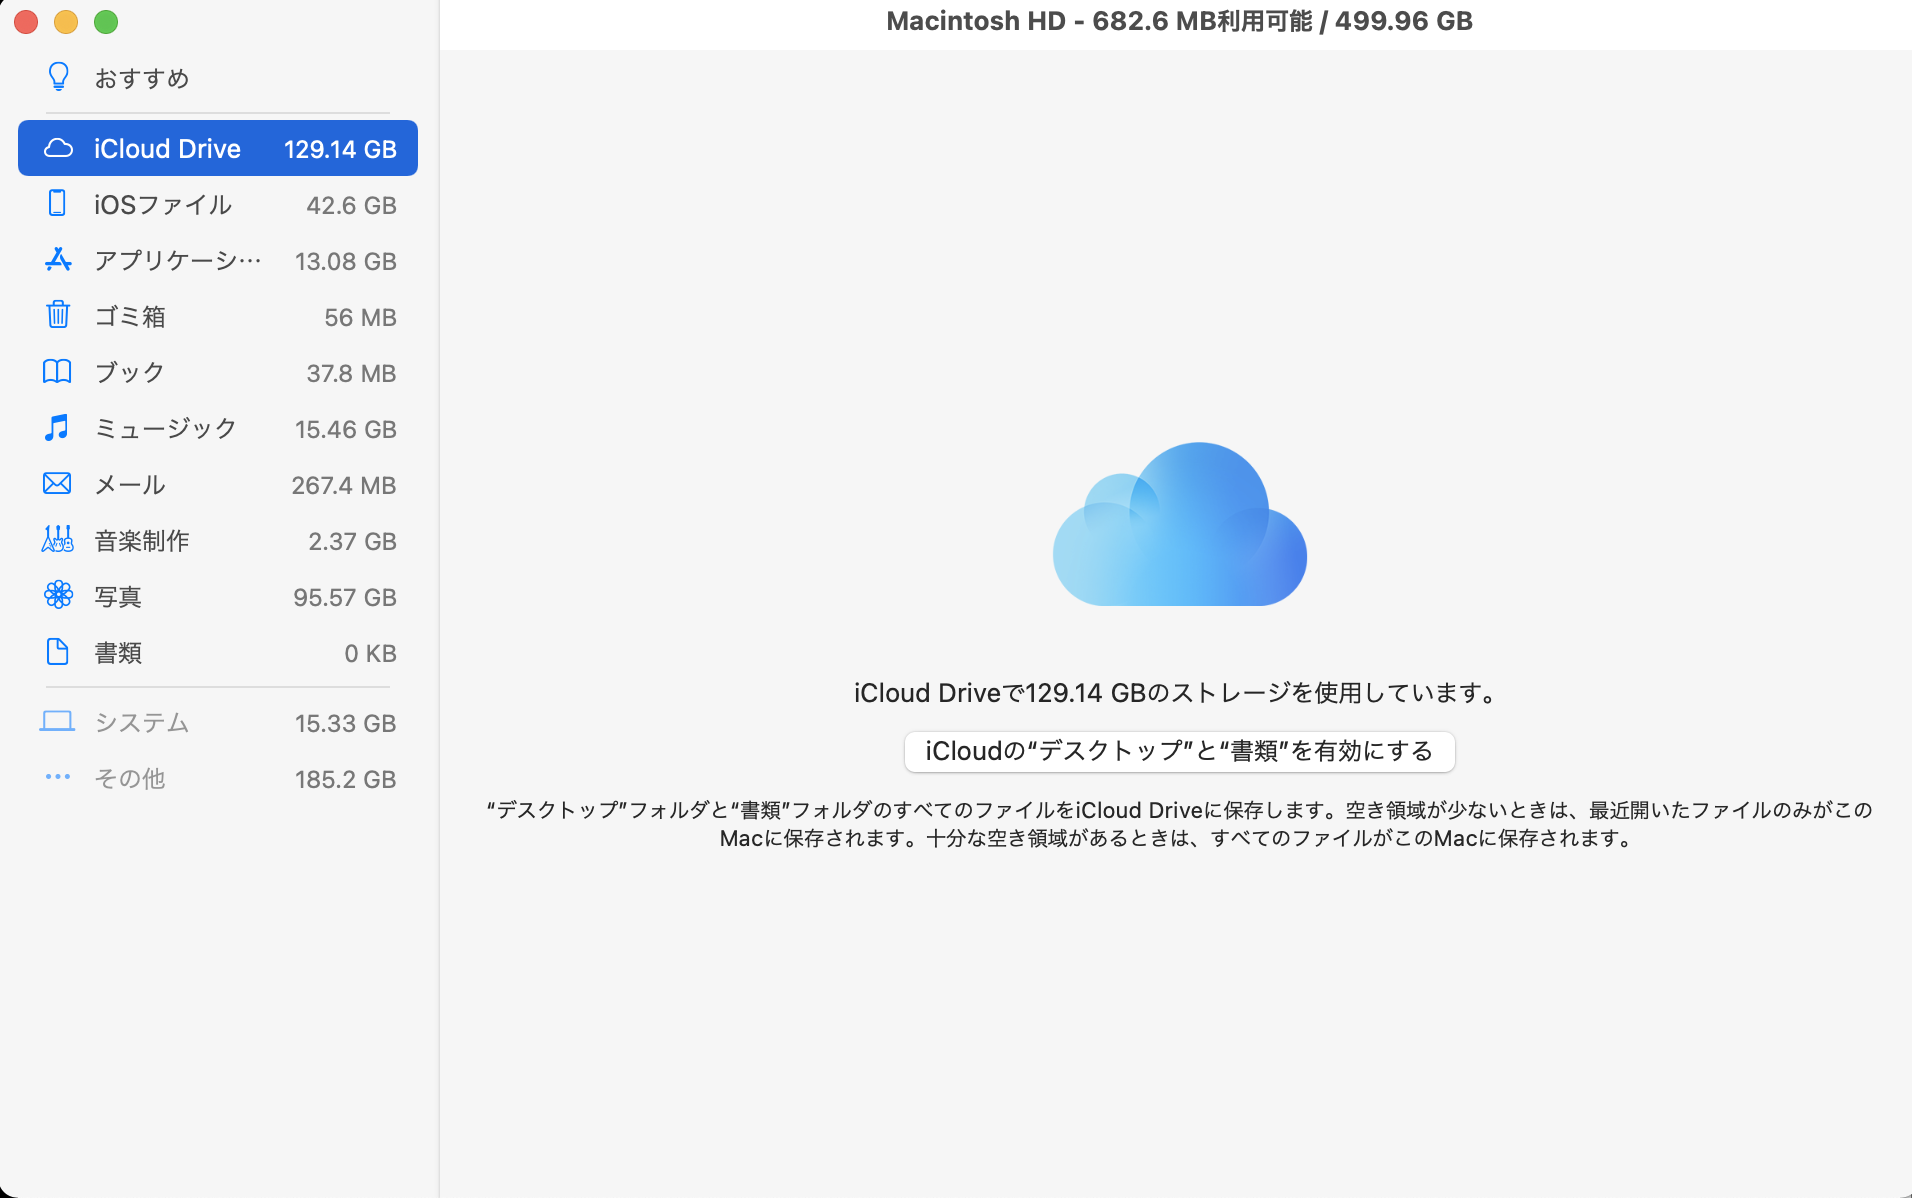This screenshot has width=1912, height=1198.
Task: Minimize the storage management window
Action: pos(66,22)
